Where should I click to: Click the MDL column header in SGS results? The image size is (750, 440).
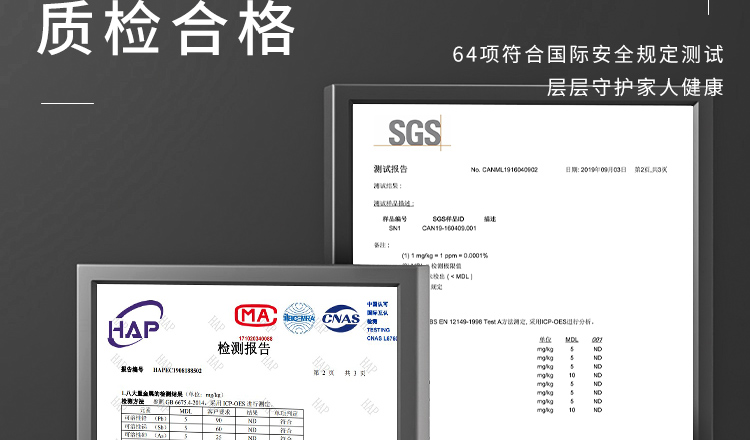click(x=572, y=340)
